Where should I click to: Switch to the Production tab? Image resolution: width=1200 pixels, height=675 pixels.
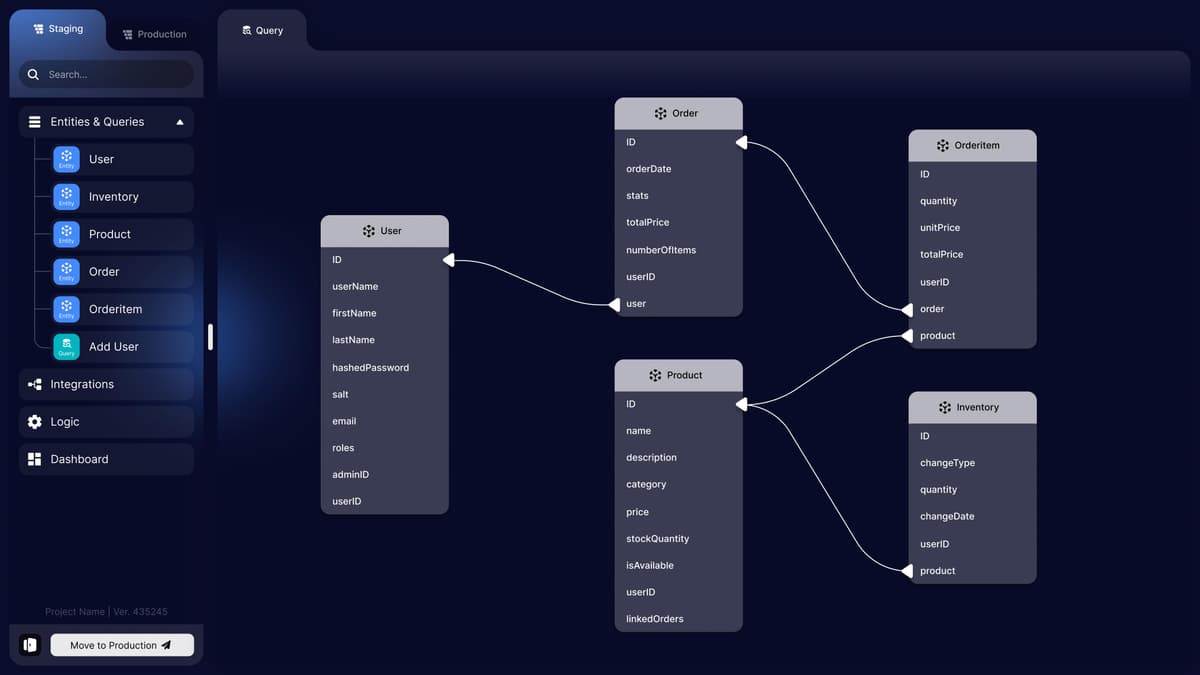pos(154,34)
